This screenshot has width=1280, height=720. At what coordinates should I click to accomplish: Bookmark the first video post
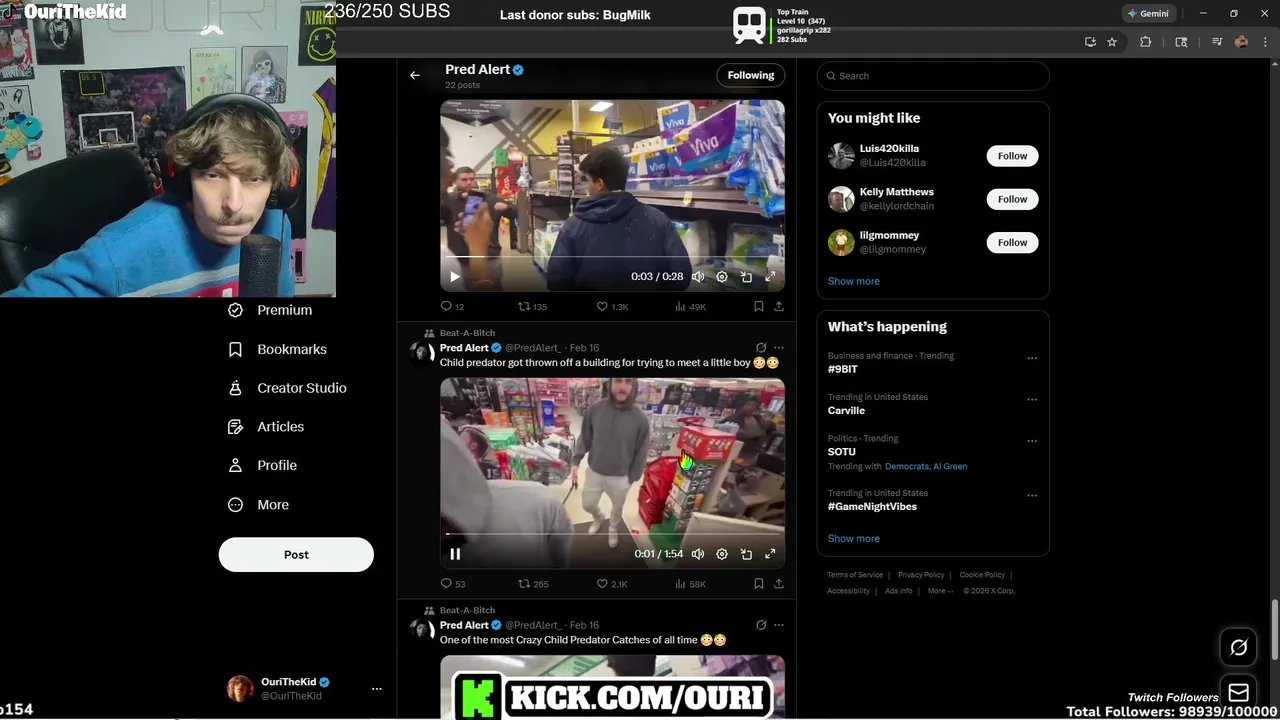[759, 307]
